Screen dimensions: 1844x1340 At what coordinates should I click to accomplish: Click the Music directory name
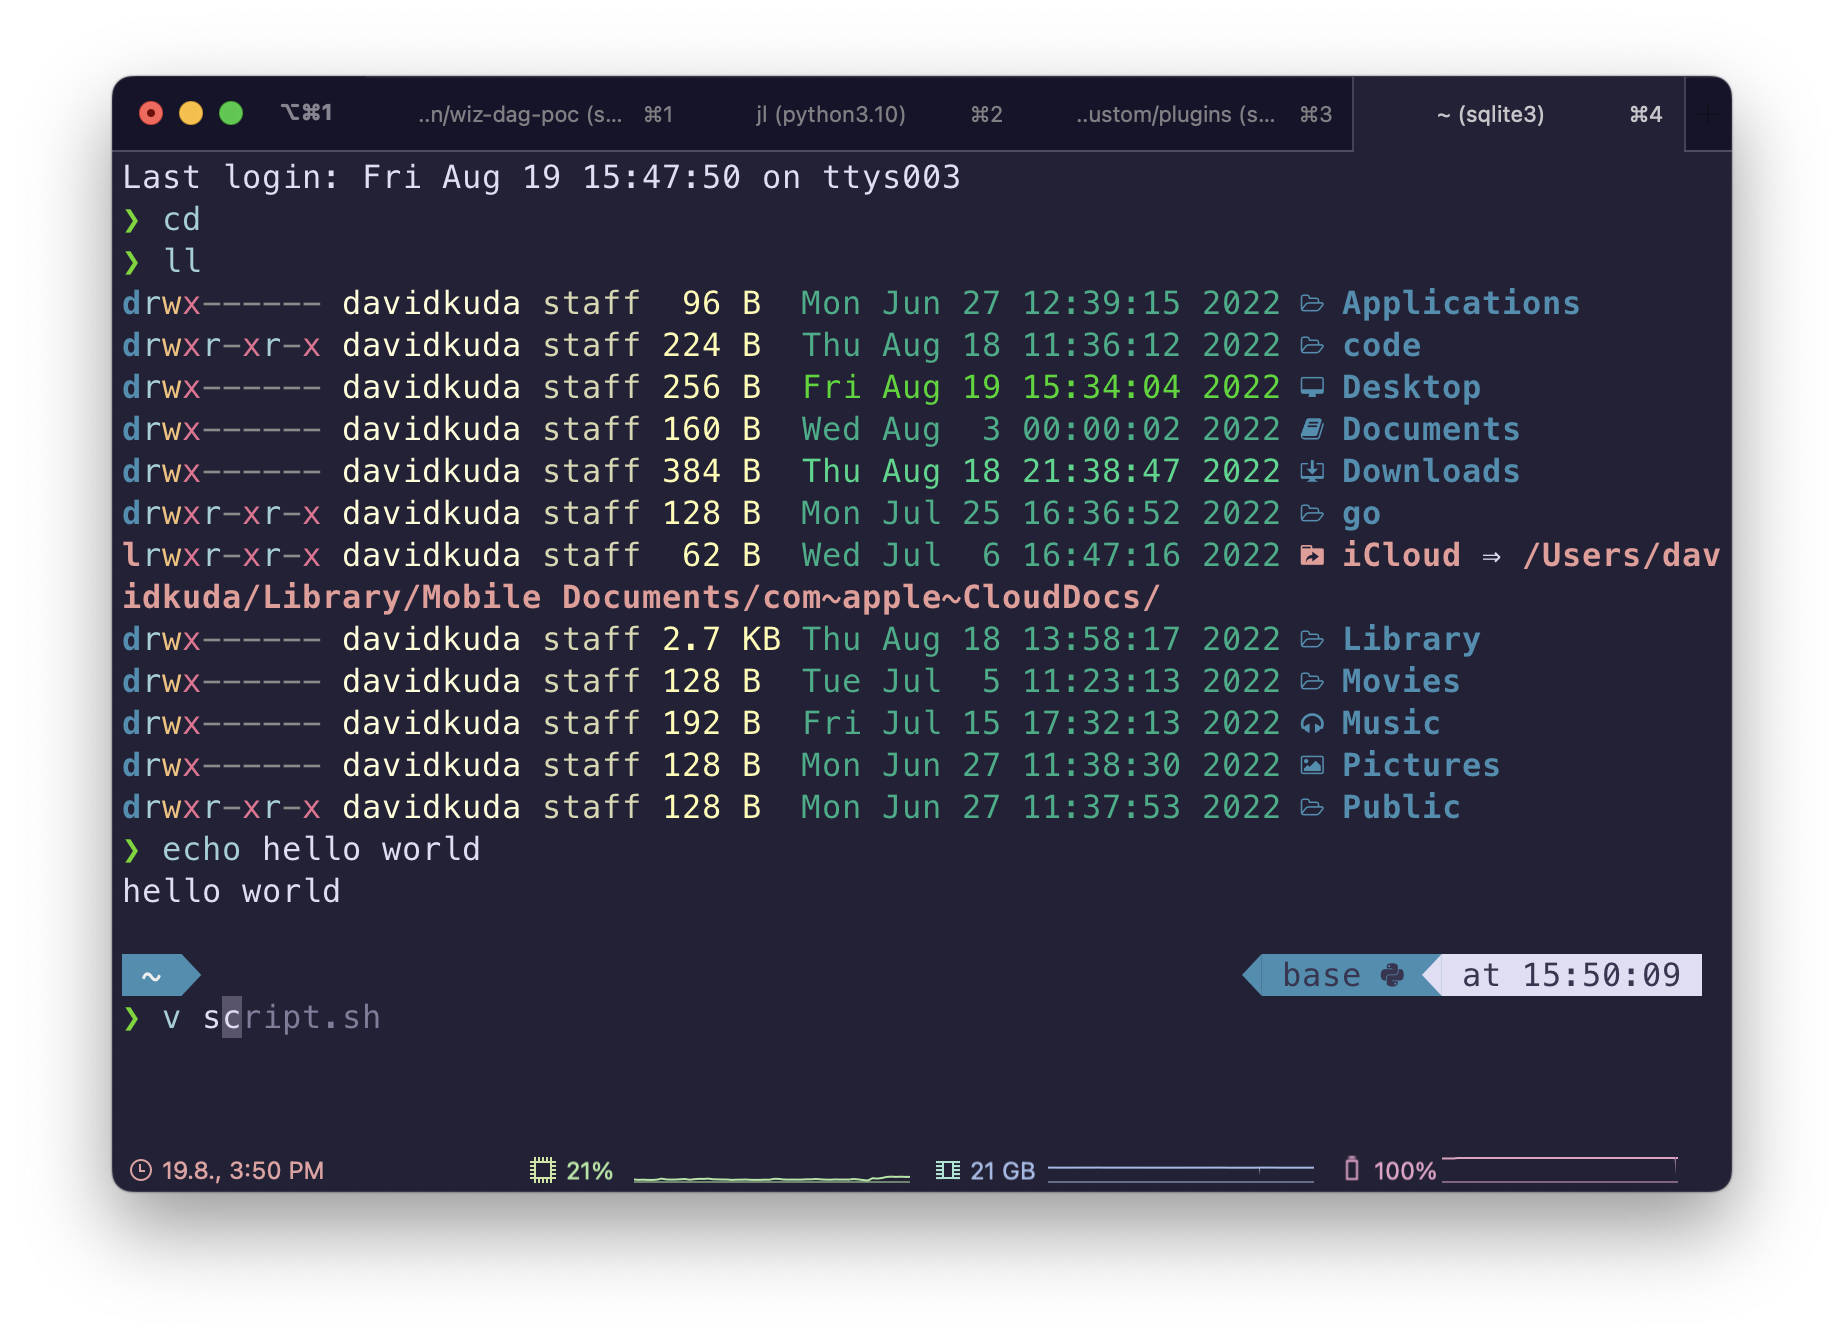[1391, 723]
